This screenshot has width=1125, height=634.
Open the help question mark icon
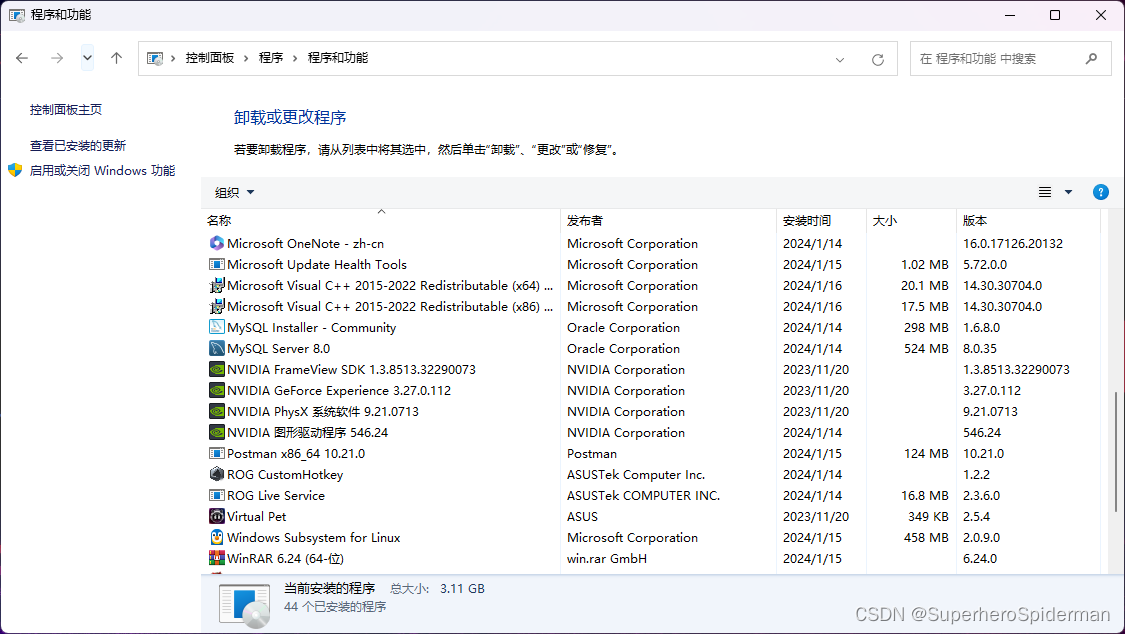point(1101,192)
